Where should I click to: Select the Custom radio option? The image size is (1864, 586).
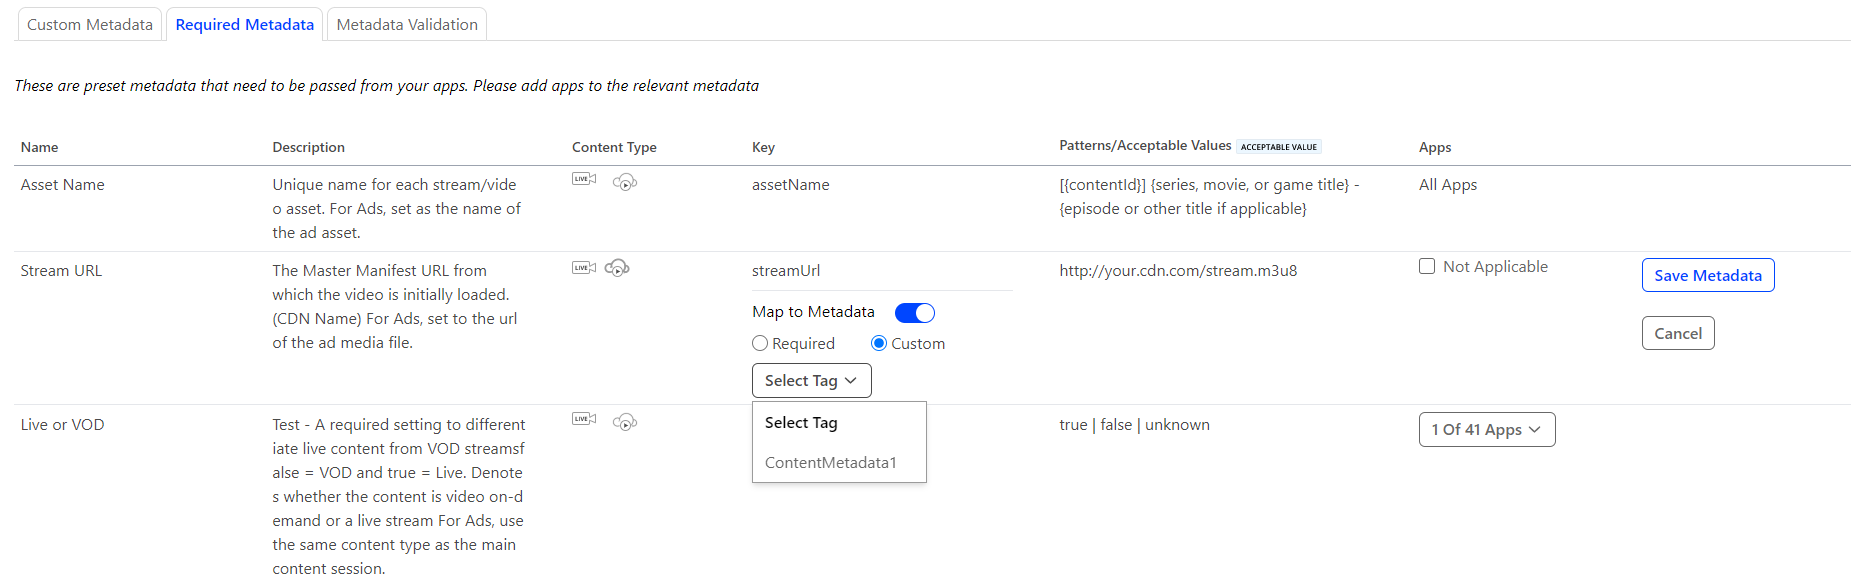click(879, 344)
